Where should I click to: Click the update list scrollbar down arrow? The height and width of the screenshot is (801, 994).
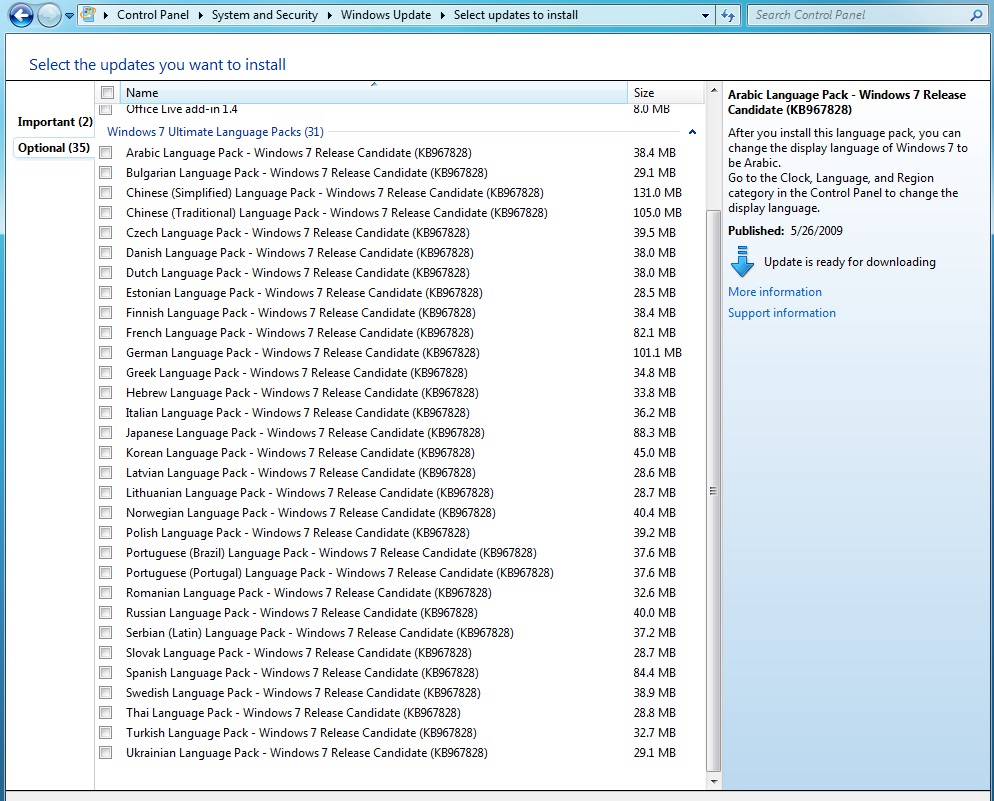713,779
